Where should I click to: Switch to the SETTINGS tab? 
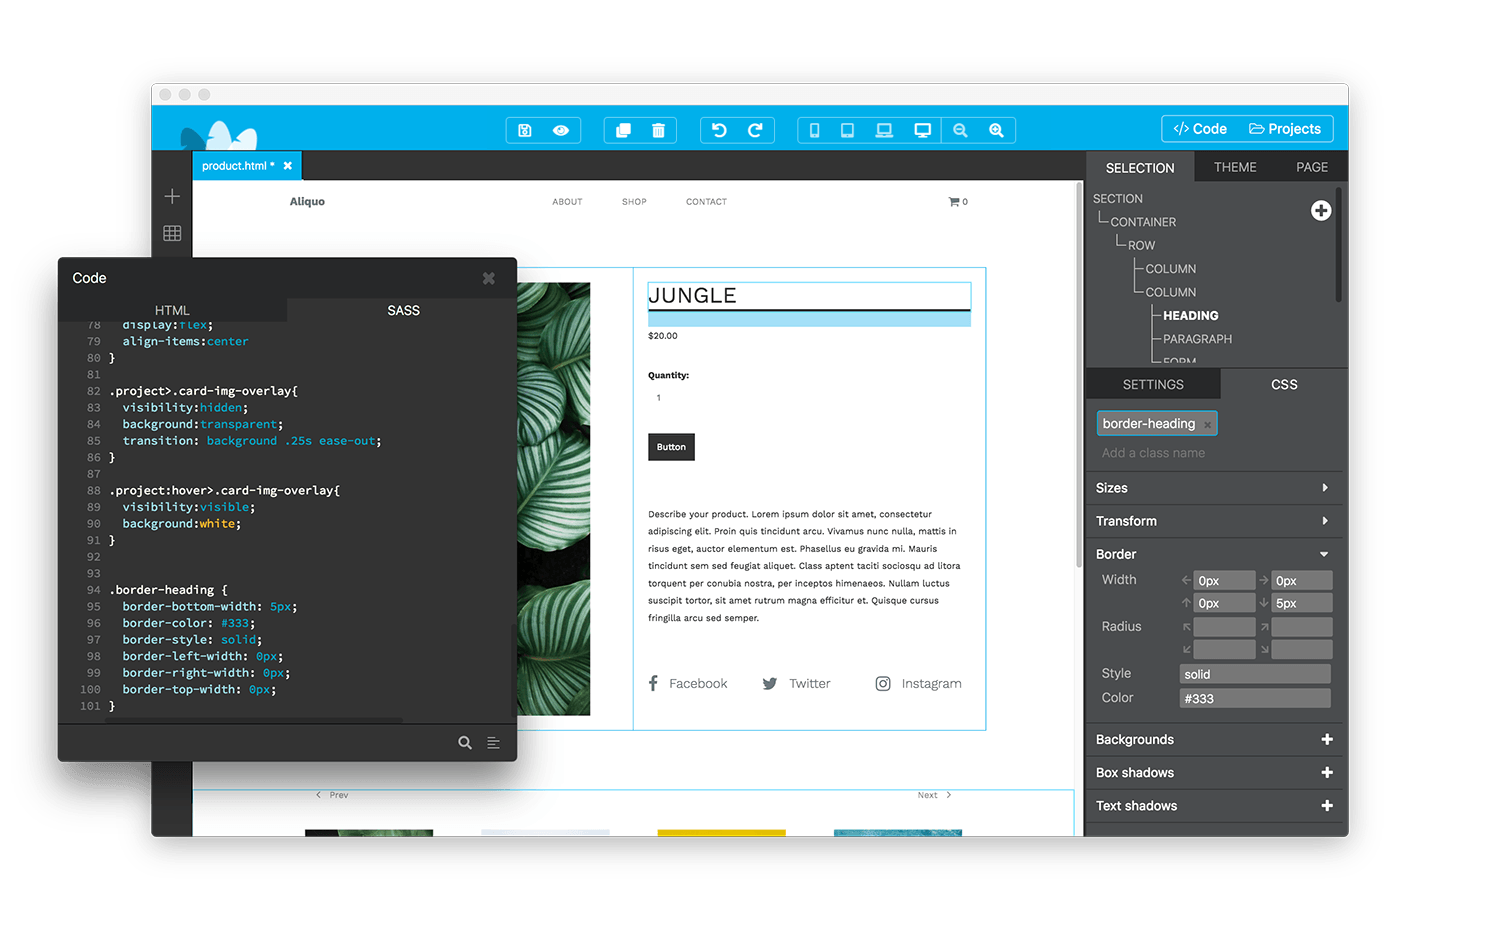[1153, 384]
